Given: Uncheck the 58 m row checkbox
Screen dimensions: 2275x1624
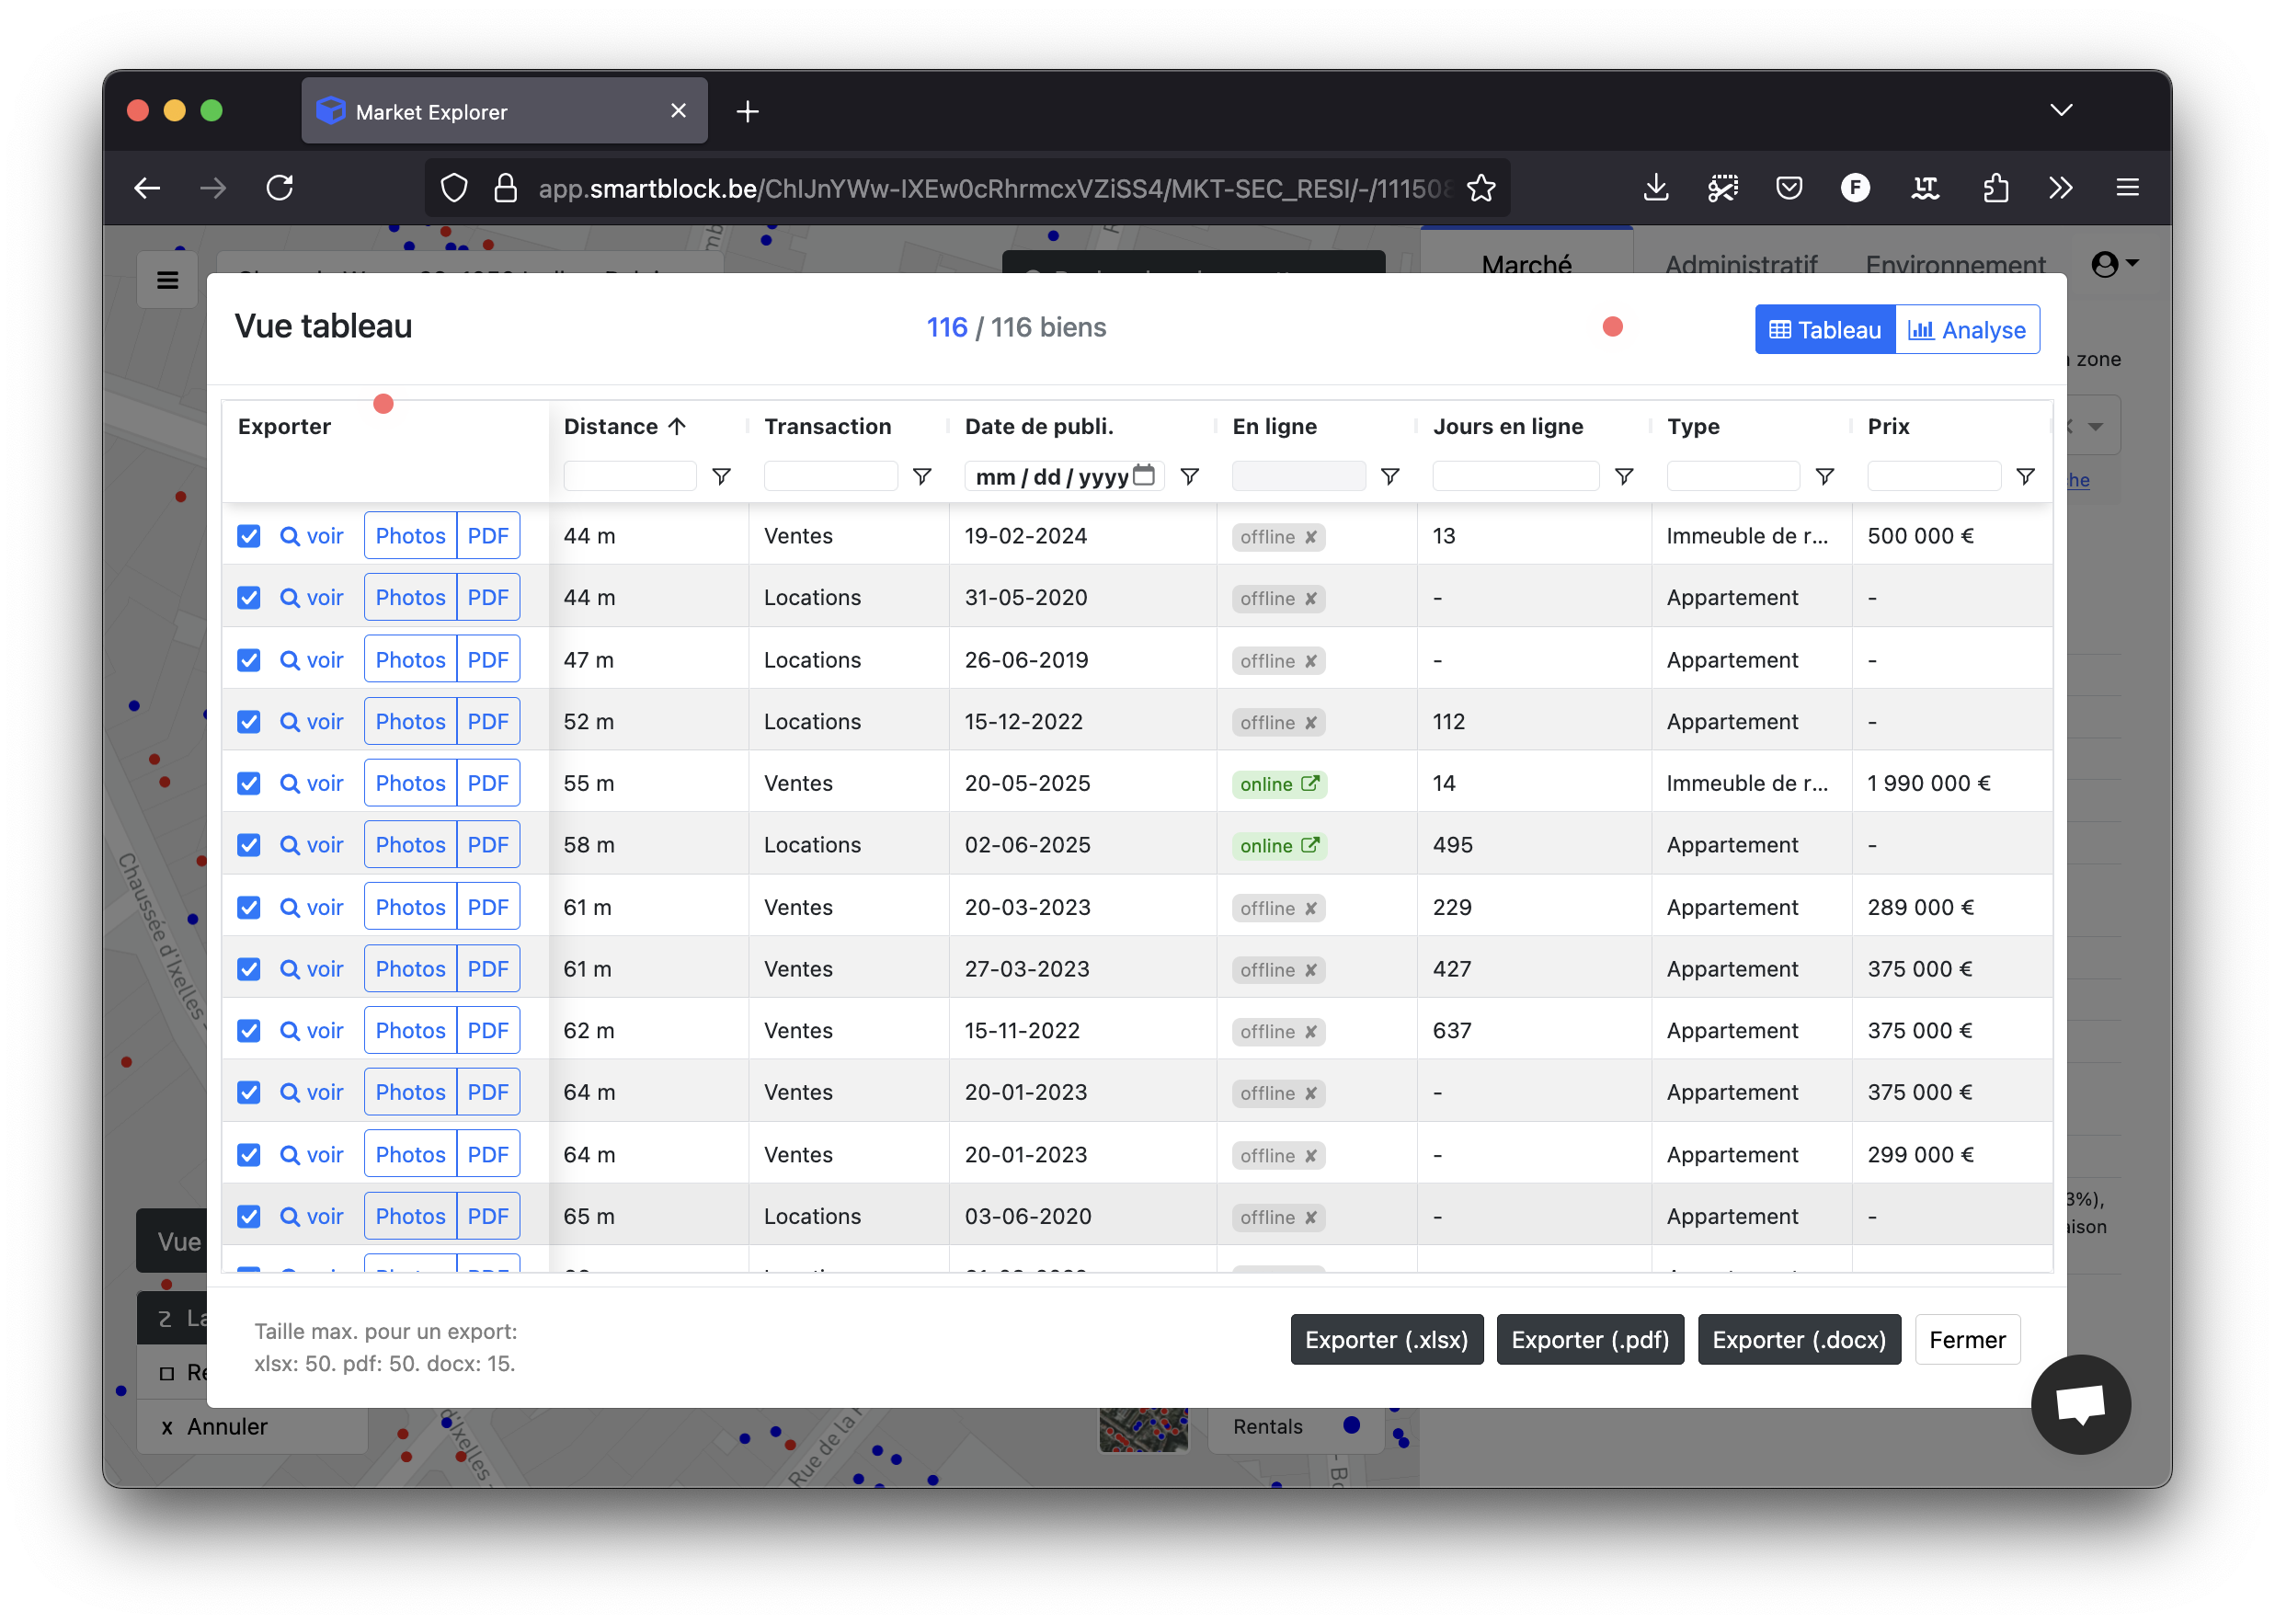Looking at the screenshot, I should (x=248, y=846).
